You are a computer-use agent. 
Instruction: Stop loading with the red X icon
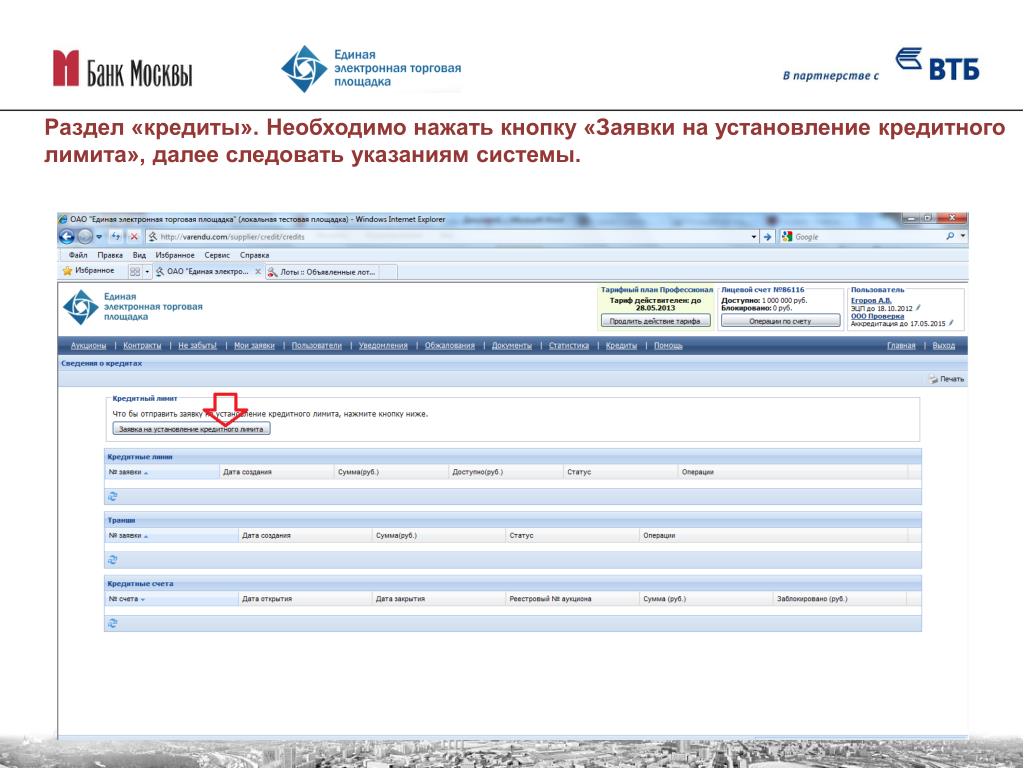[134, 236]
